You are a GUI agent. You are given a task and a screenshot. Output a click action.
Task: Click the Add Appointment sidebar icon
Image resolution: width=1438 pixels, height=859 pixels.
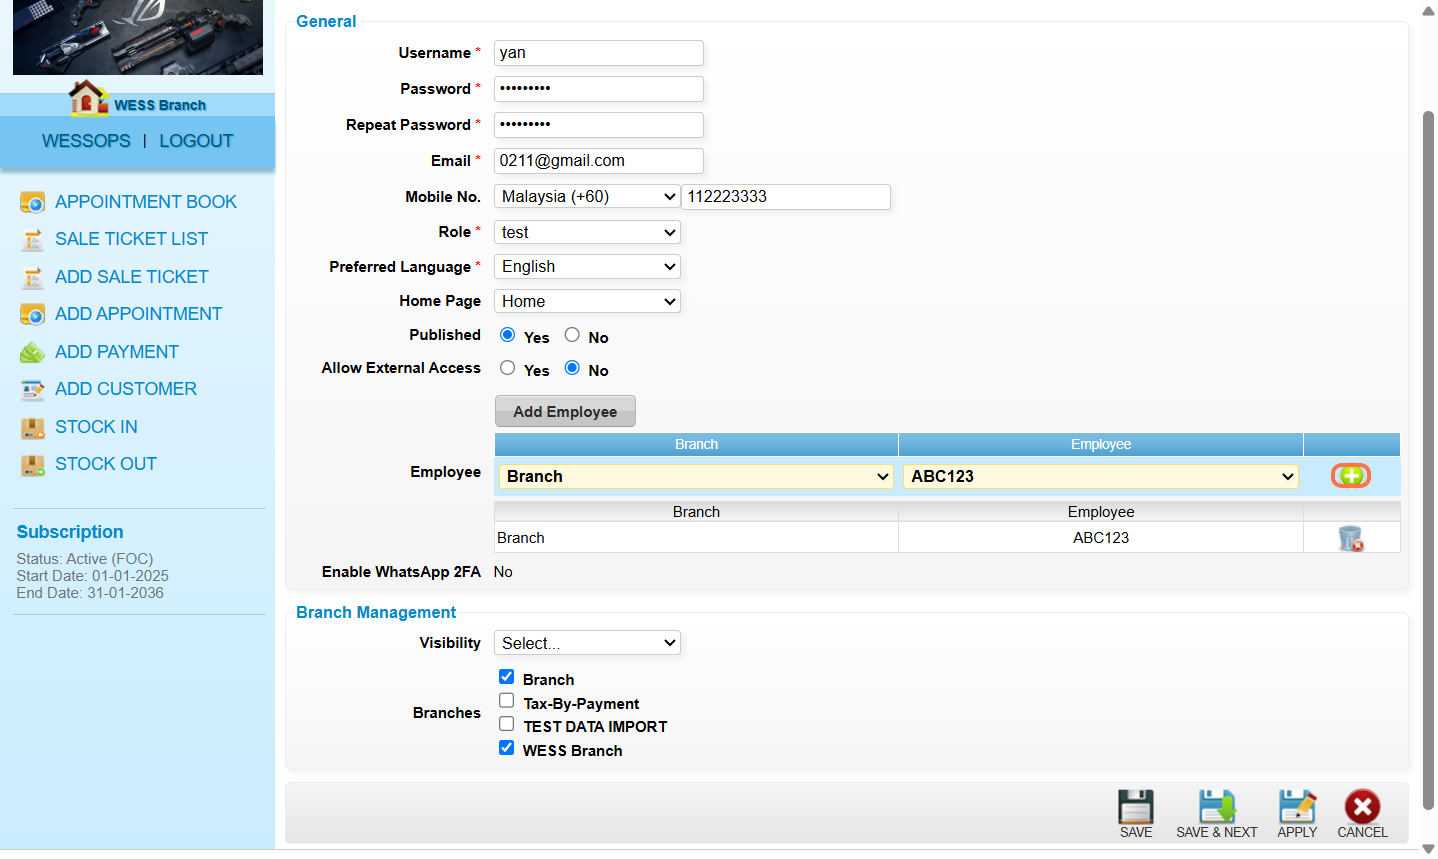tap(33, 315)
